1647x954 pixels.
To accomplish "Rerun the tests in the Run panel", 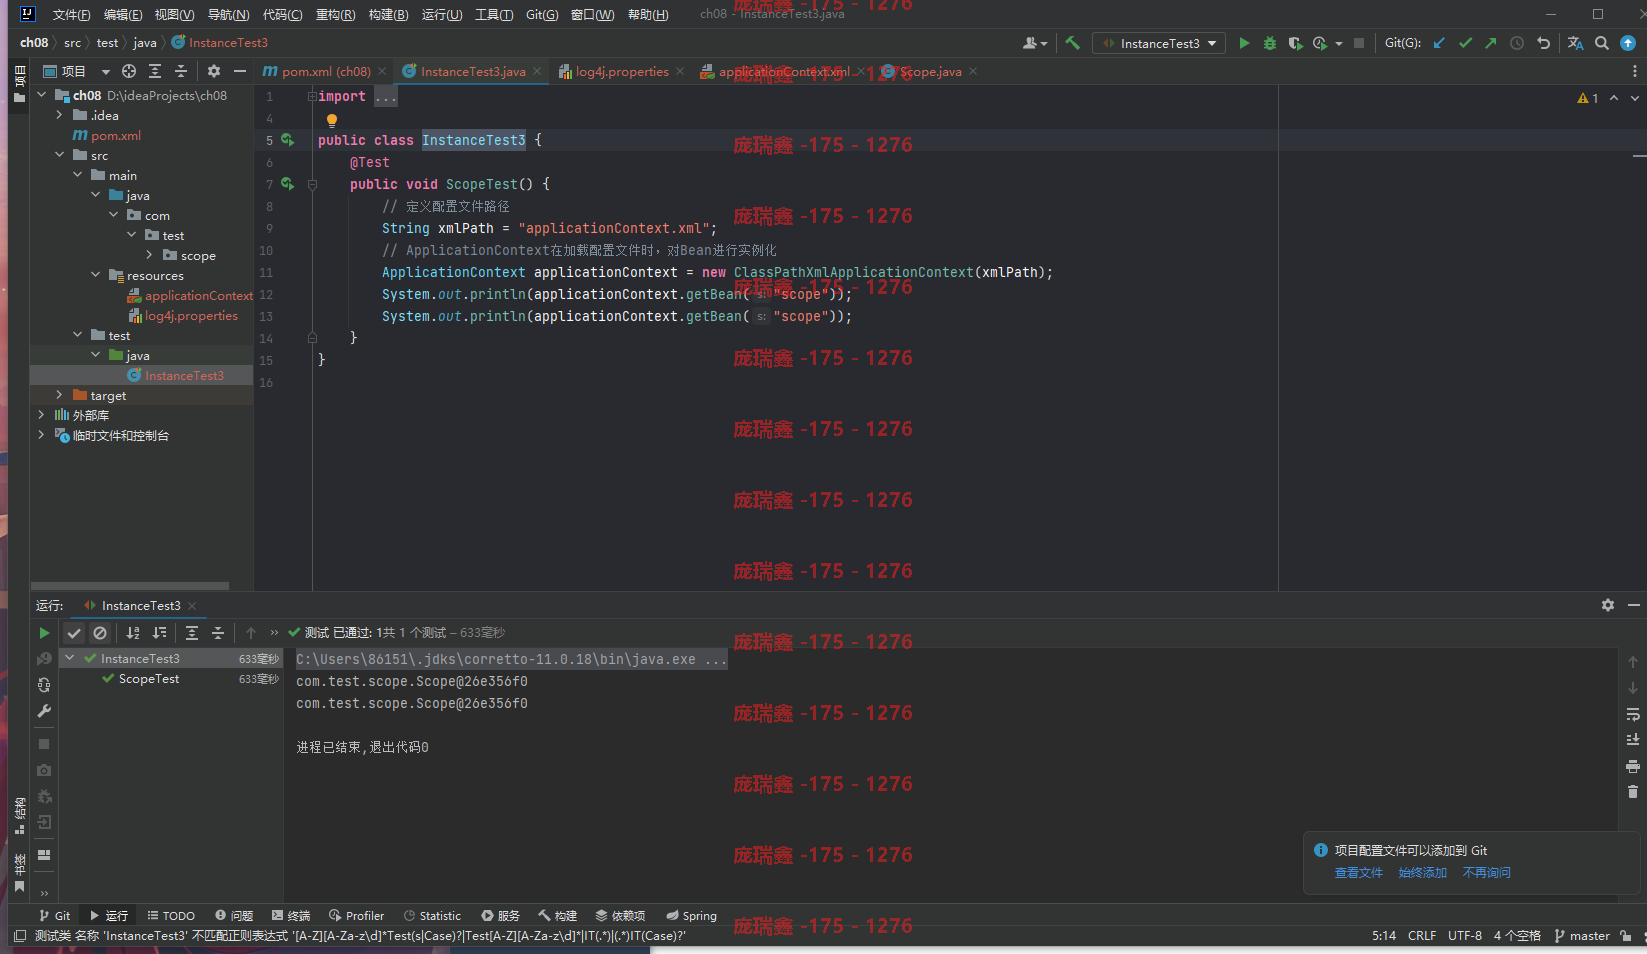I will (44, 633).
